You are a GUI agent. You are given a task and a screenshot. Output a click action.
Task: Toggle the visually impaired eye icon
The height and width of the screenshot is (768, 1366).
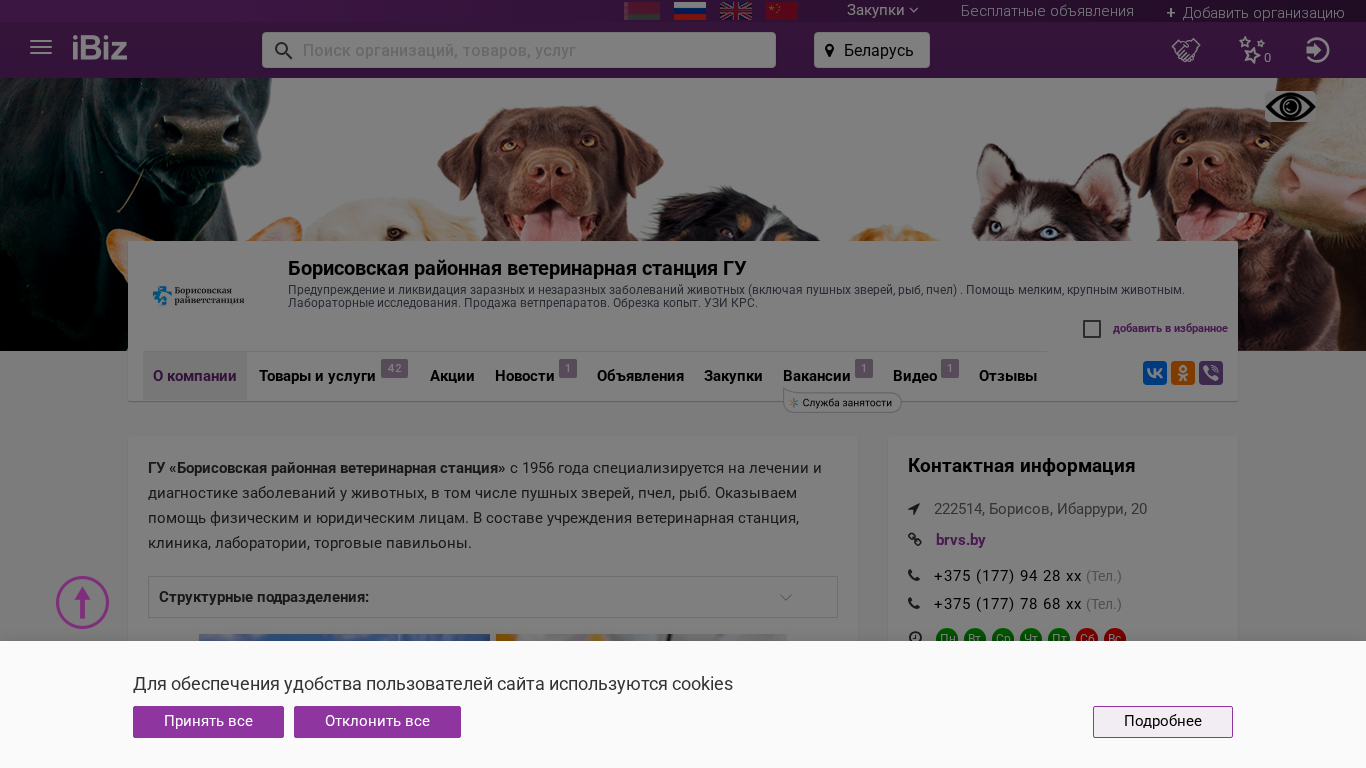tap(1290, 107)
